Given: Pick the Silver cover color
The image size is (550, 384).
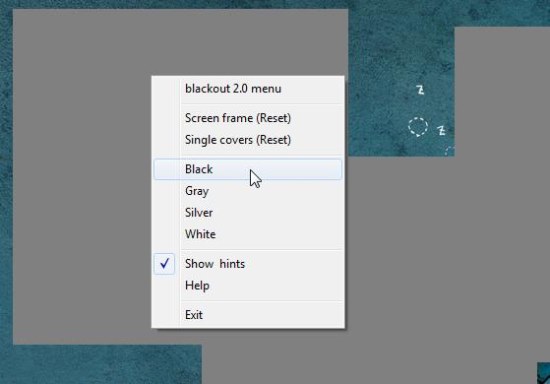Looking at the screenshot, I should [x=248, y=213].
